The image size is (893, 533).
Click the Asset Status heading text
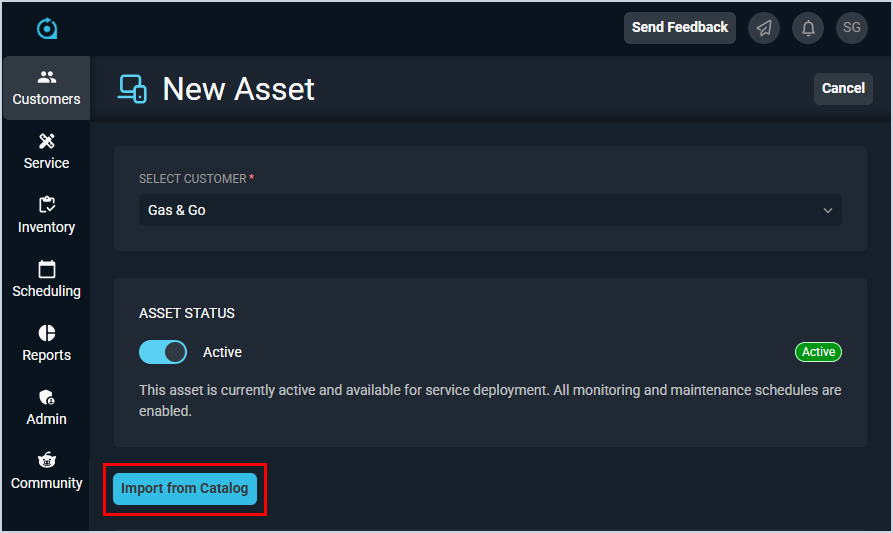tap(187, 313)
